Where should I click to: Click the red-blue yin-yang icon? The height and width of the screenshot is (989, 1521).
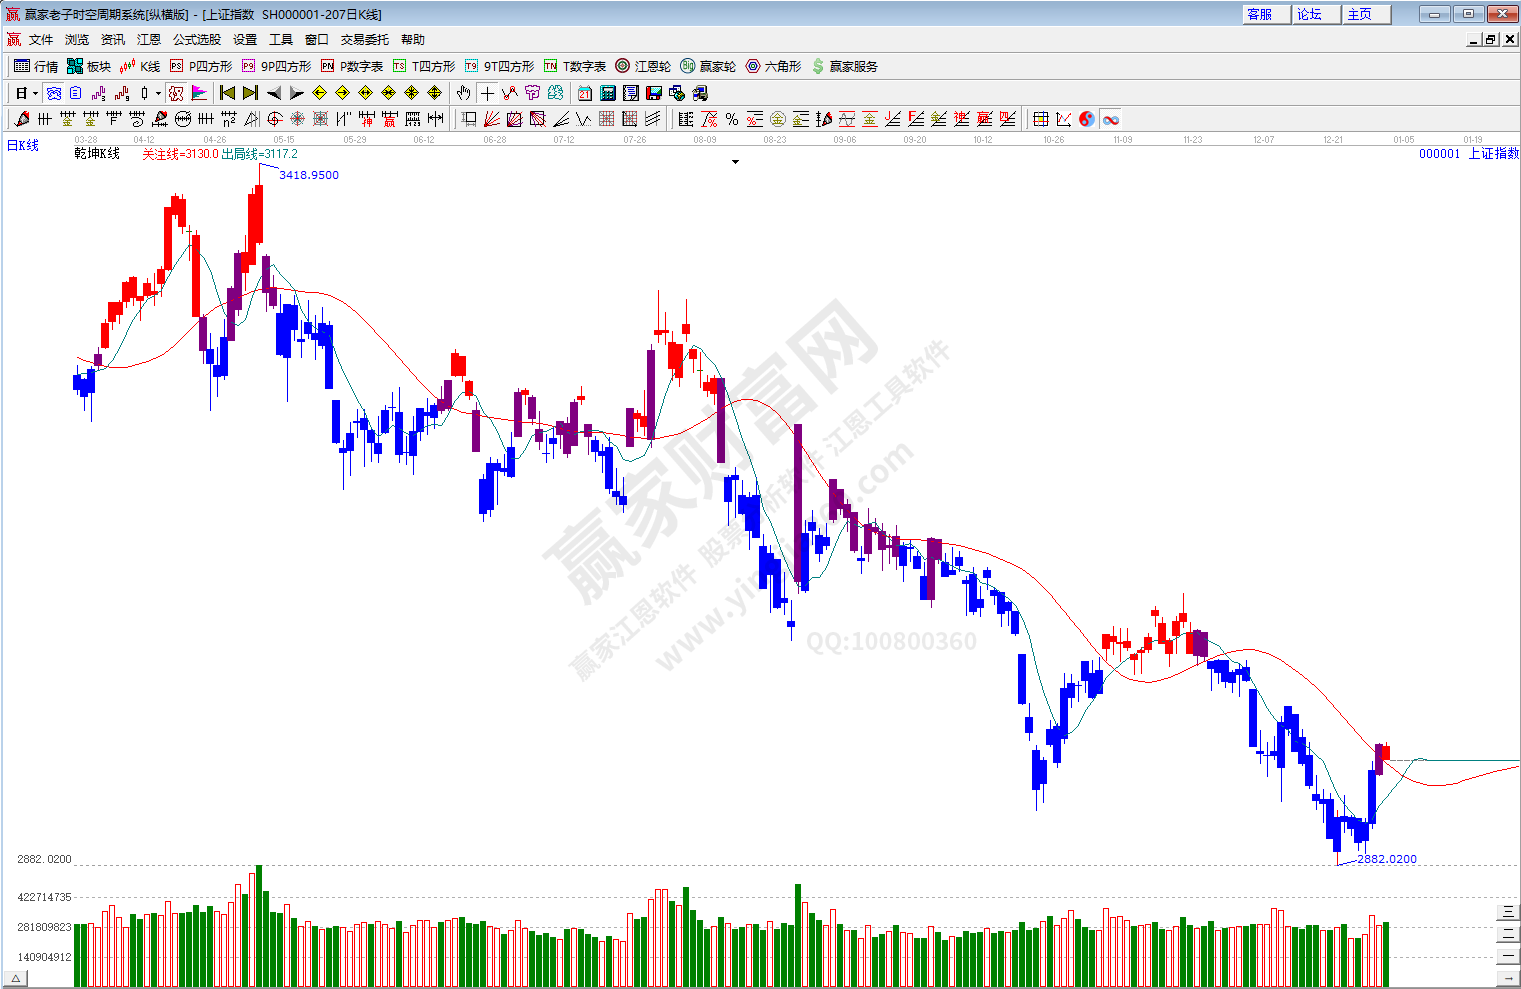pyautogui.click(x=1087, y=119)
